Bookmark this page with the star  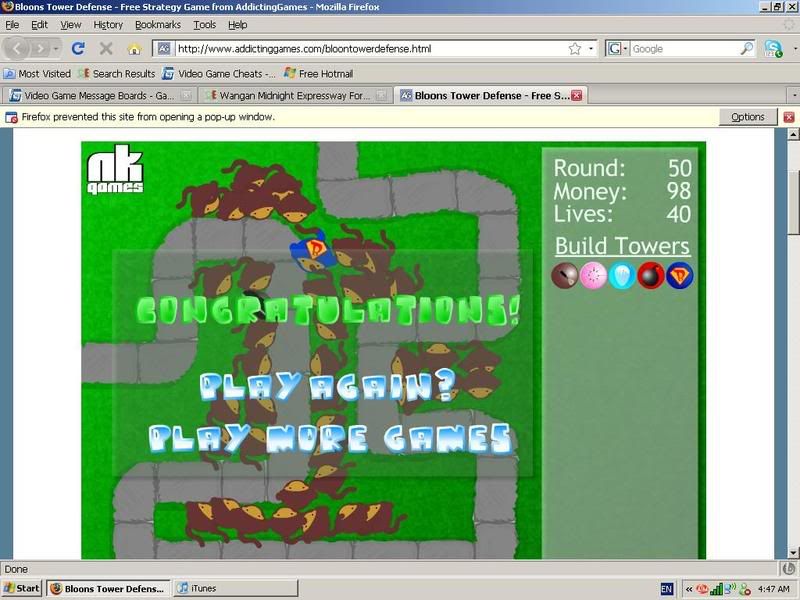(x=575, y=48)
